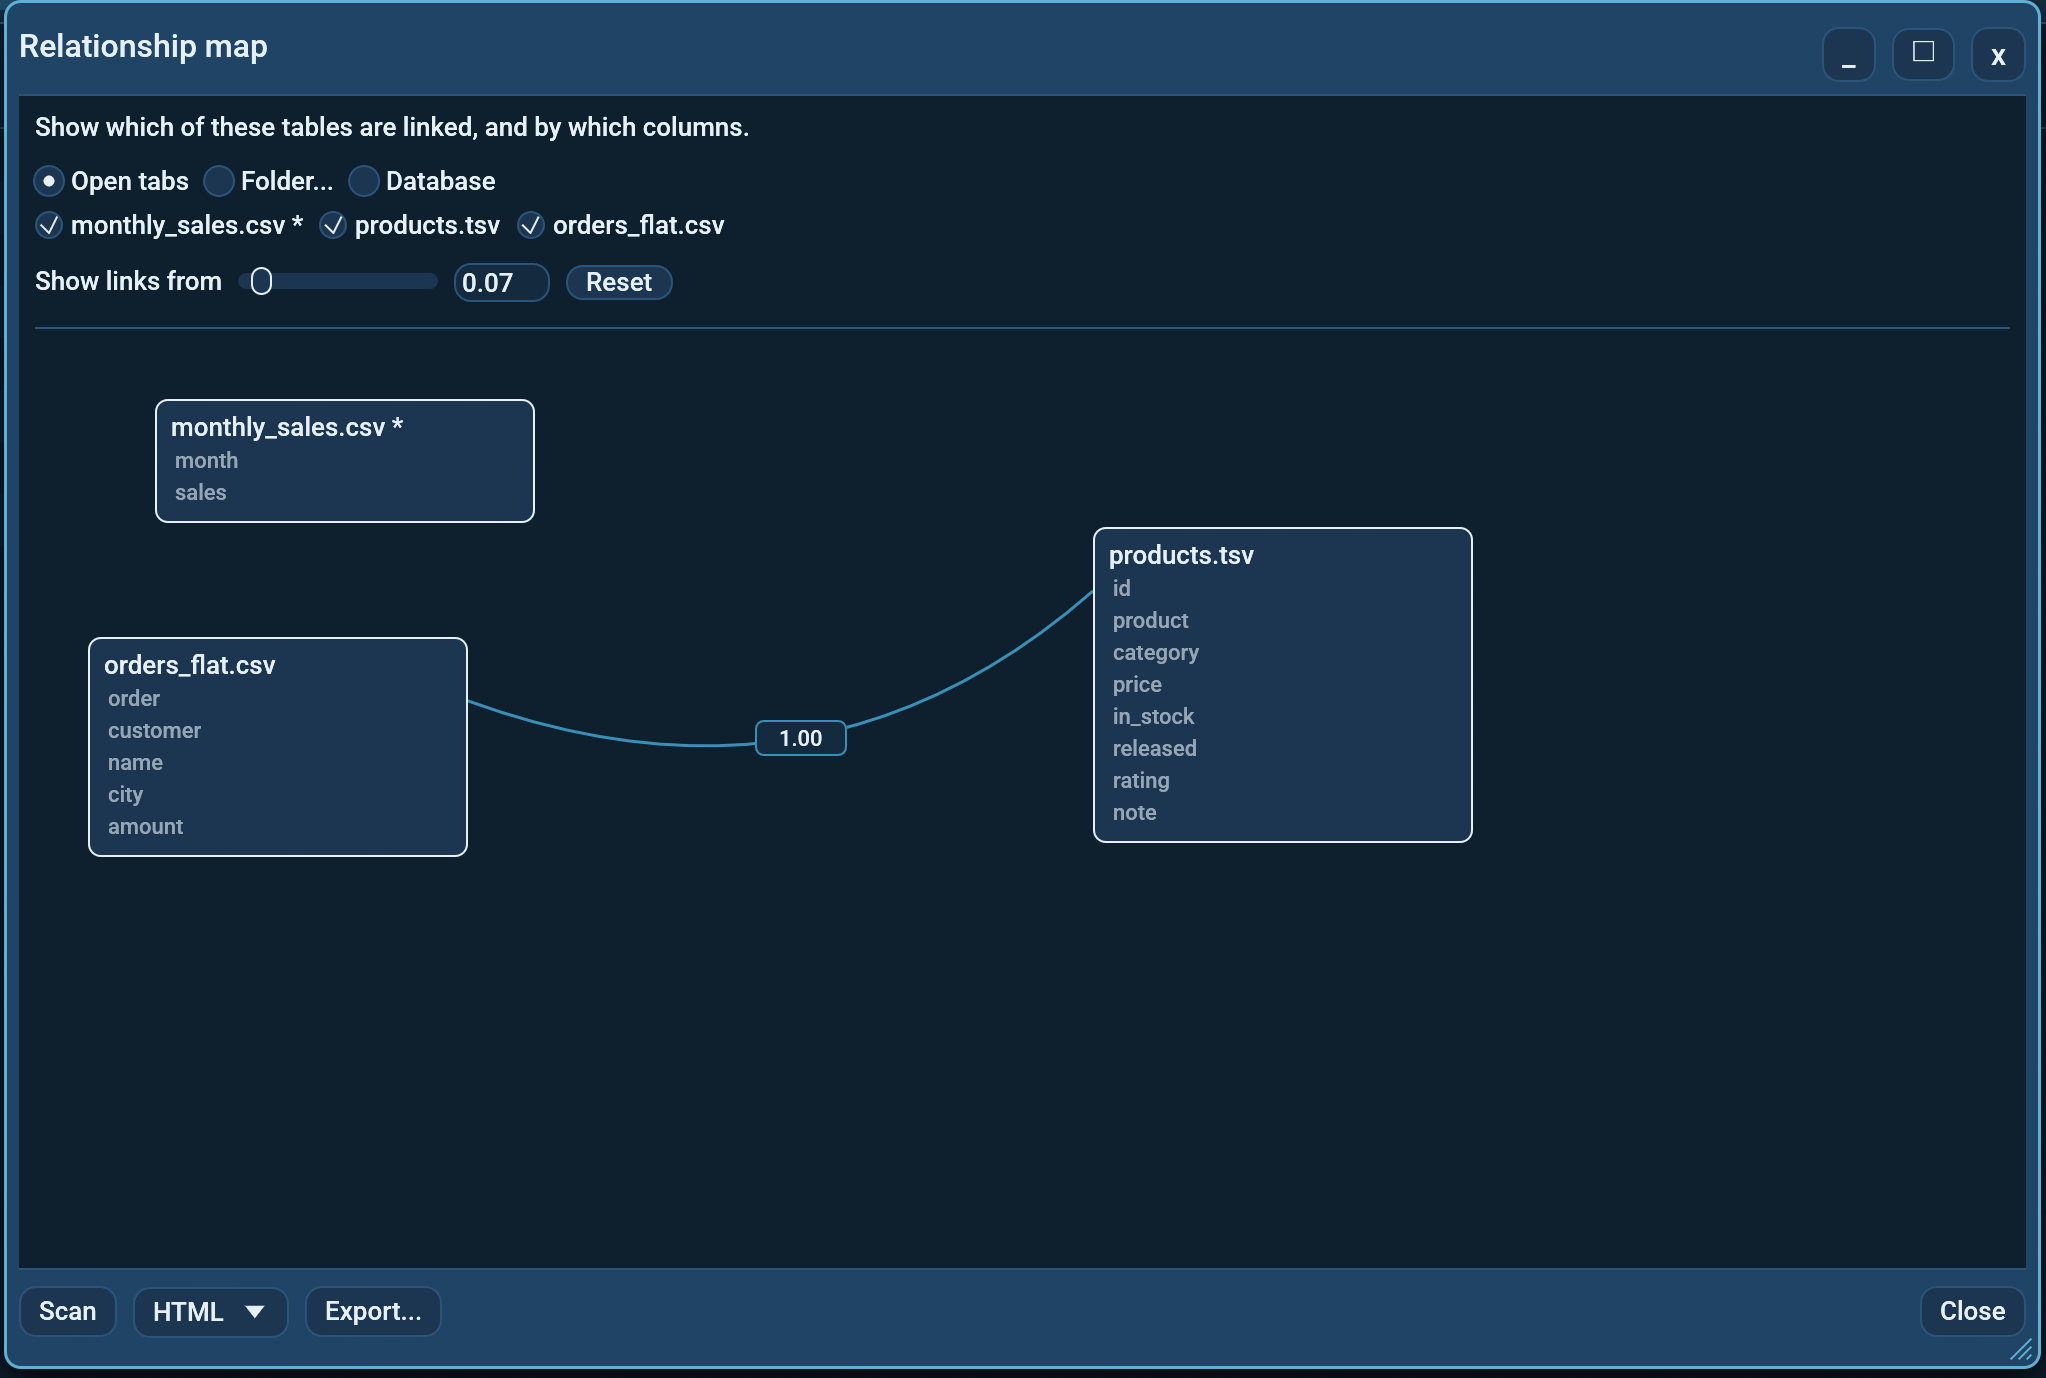Select the amount column in orders_flat
Image resolution: width=2046 pixels, height=1378 pixels.
tap(146, 827)
